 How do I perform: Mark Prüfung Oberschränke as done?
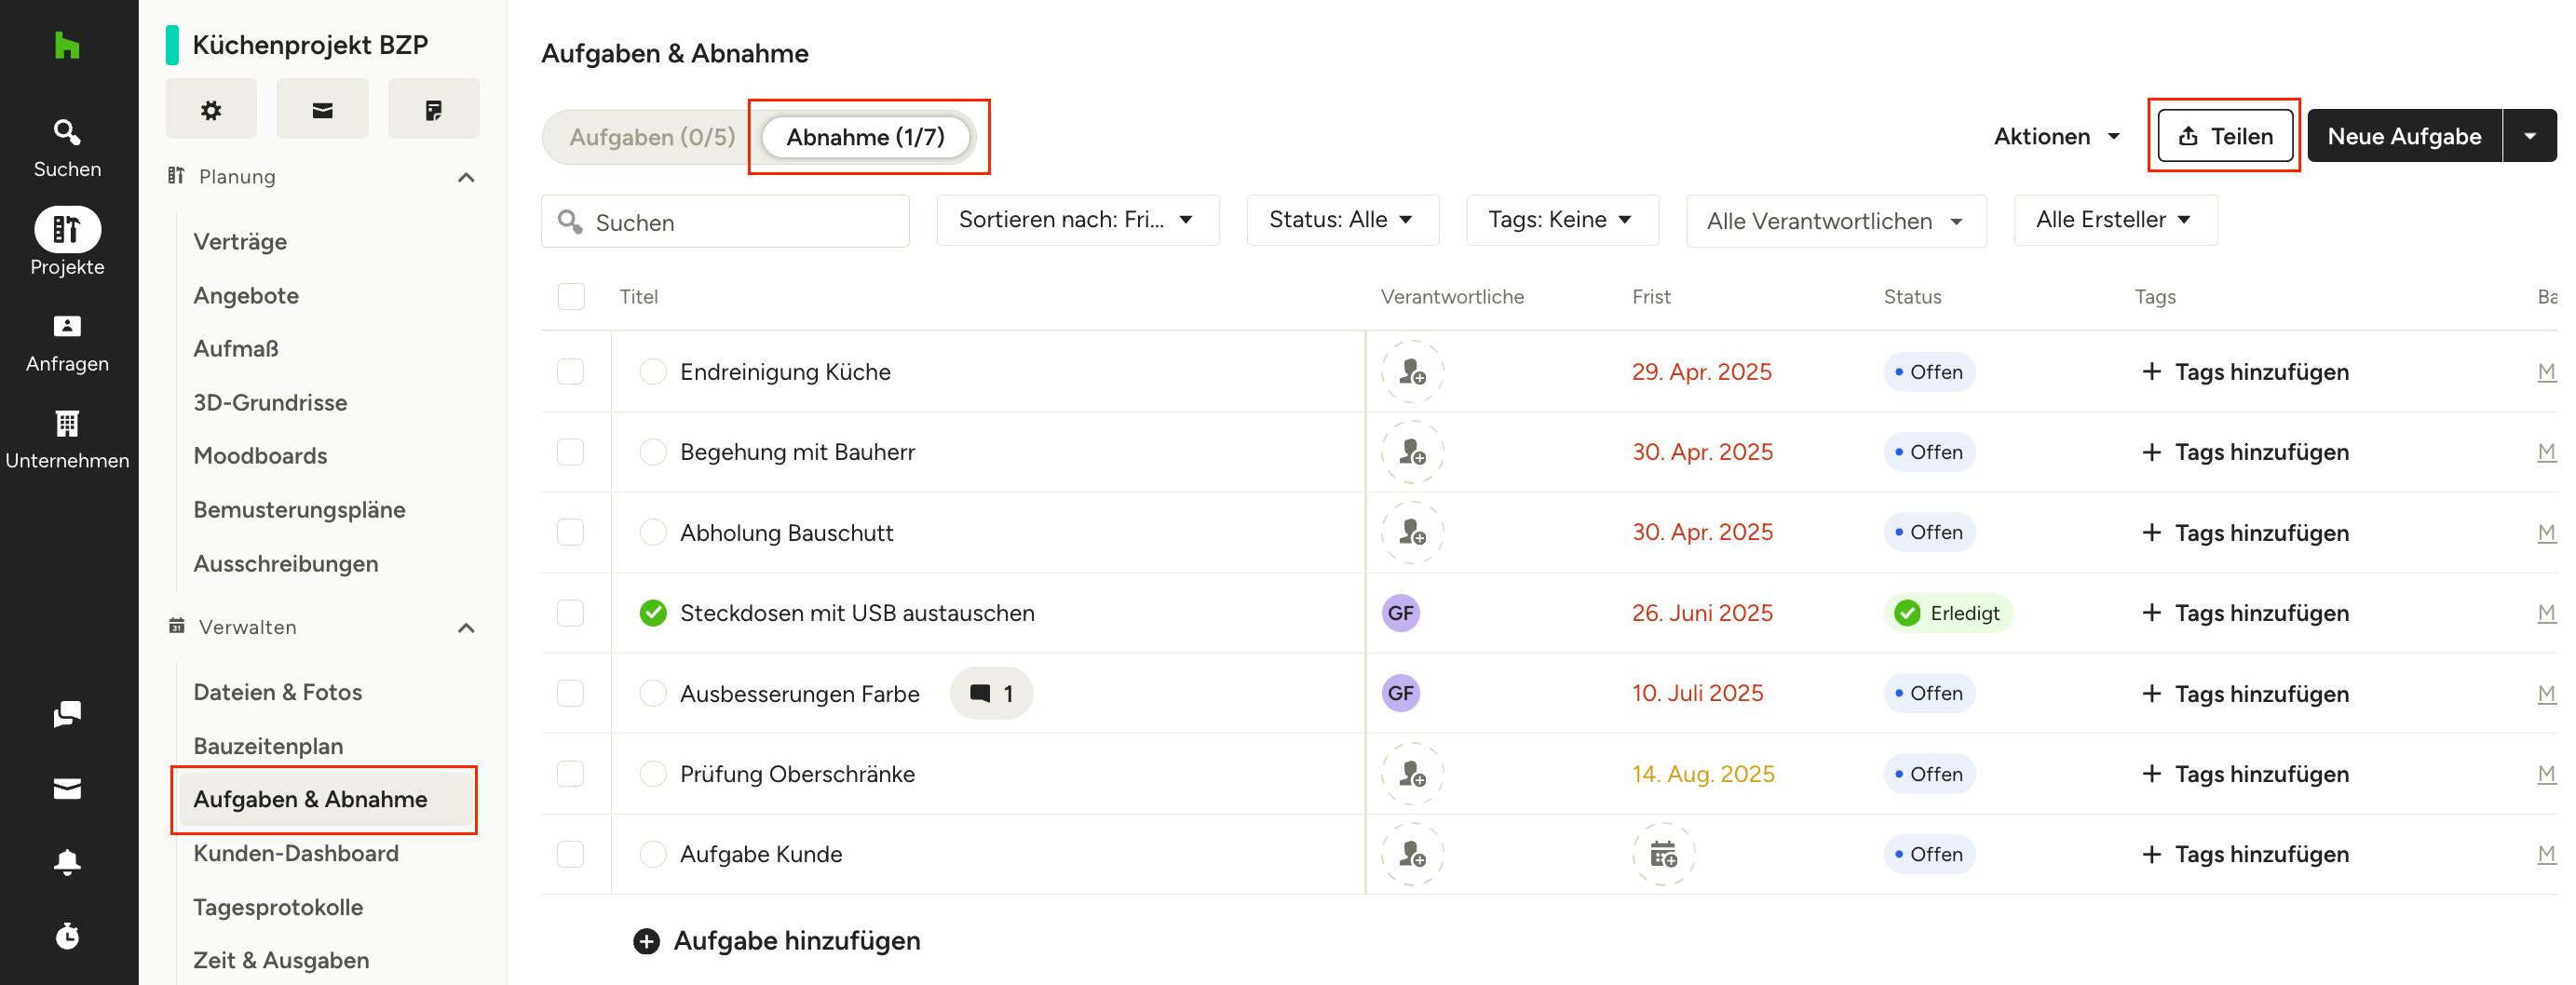click(653, 774)
